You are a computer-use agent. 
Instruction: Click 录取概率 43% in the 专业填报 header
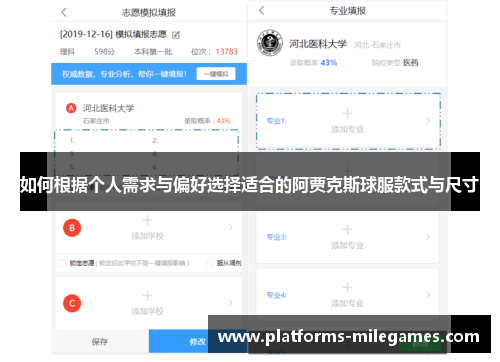click(313, 63)
